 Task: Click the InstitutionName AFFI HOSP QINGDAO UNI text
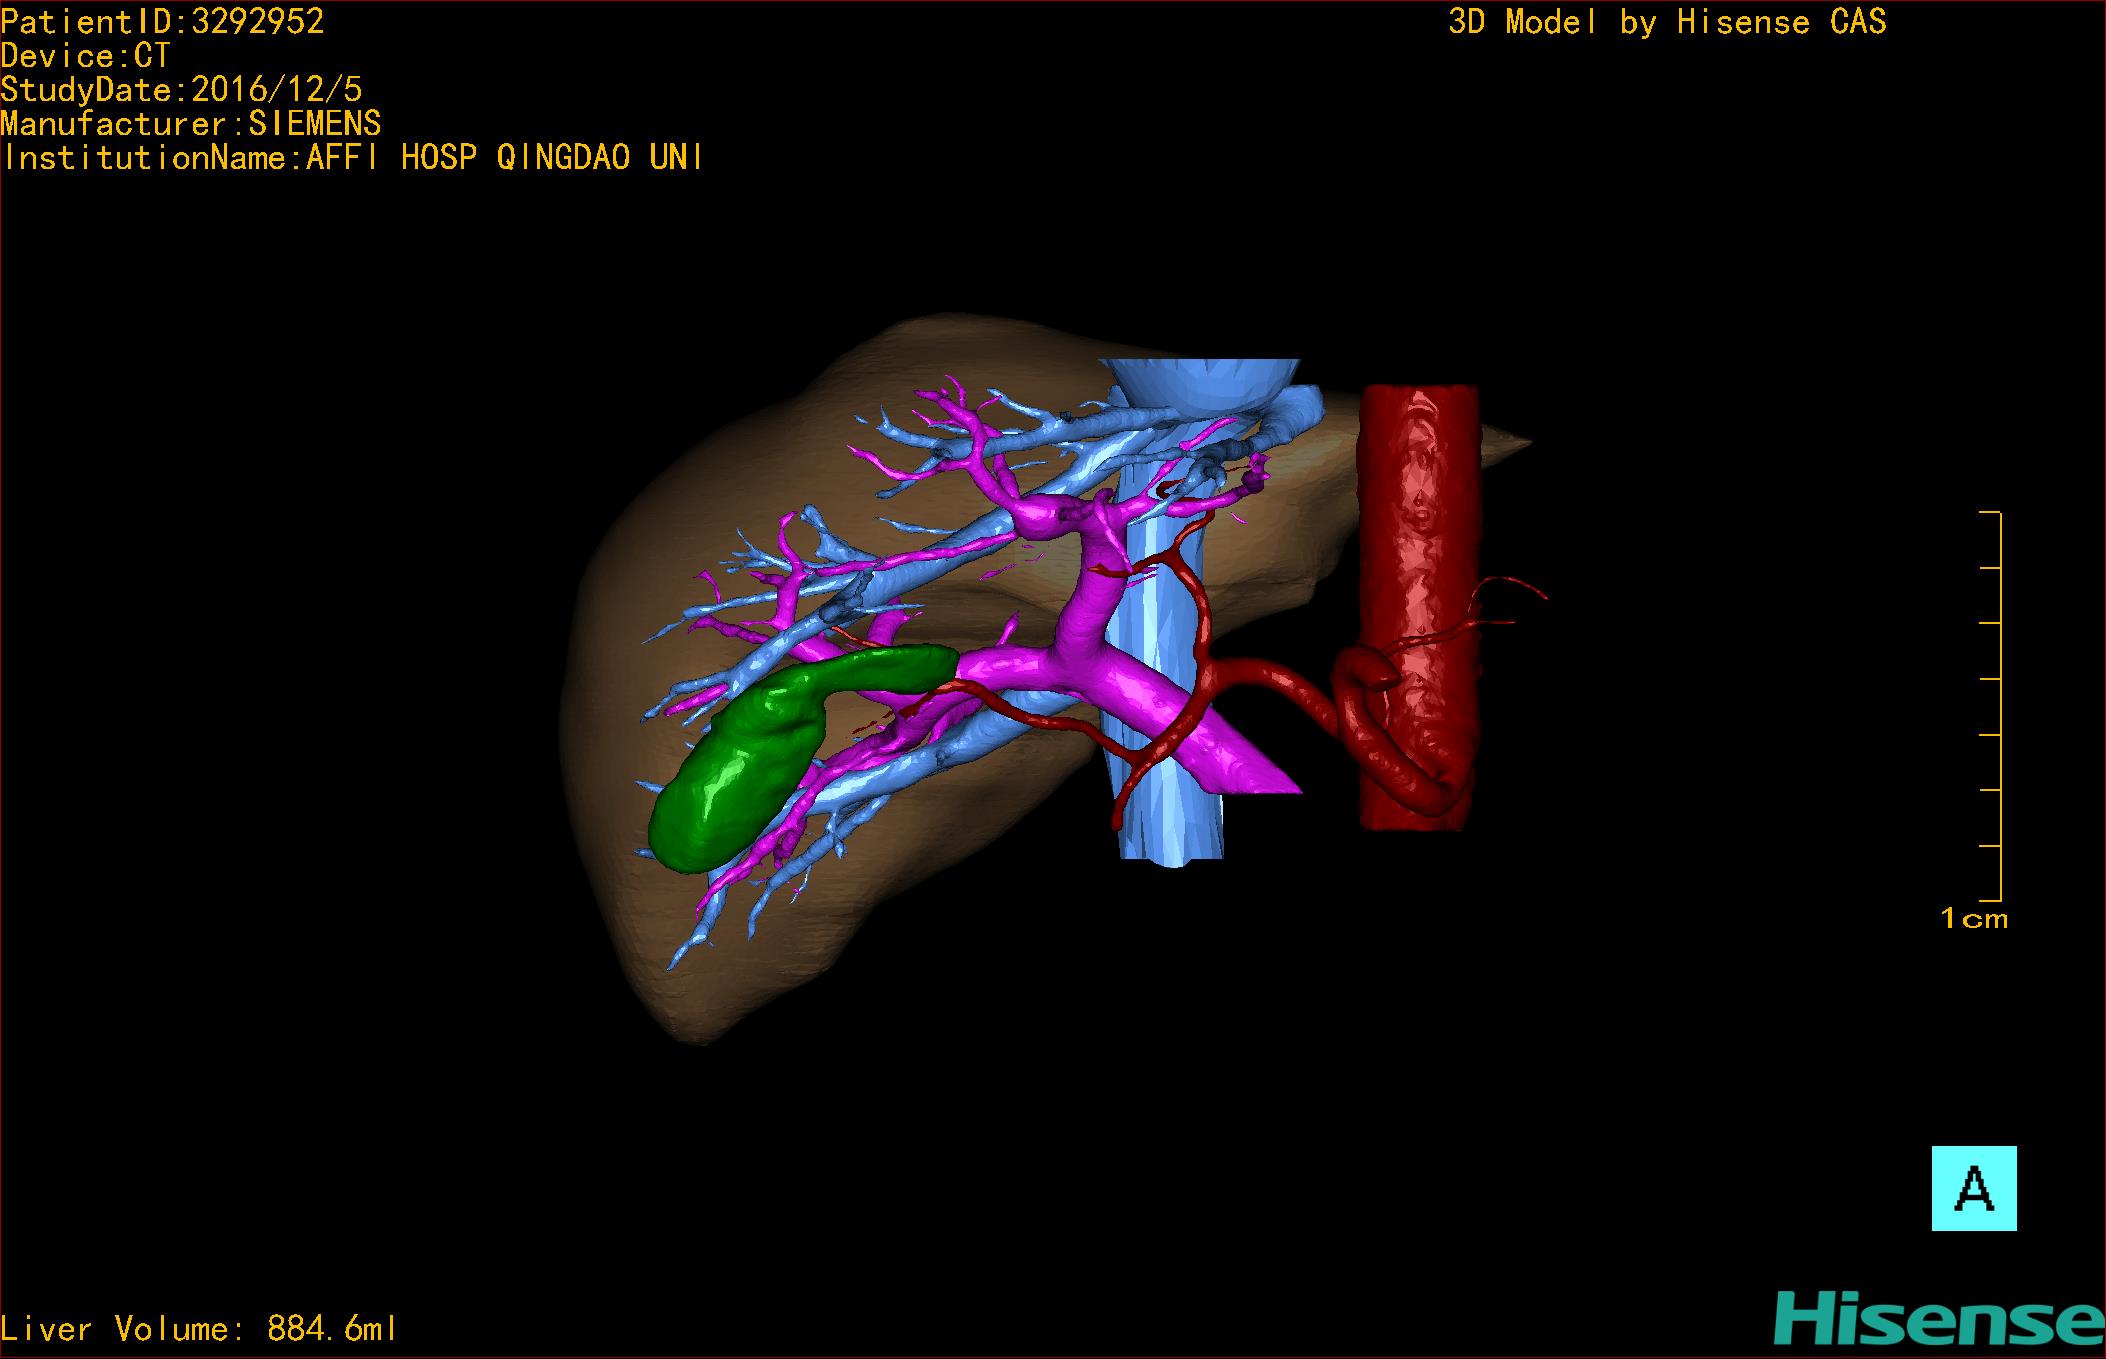pyautogui.click(x=352, y=158)
